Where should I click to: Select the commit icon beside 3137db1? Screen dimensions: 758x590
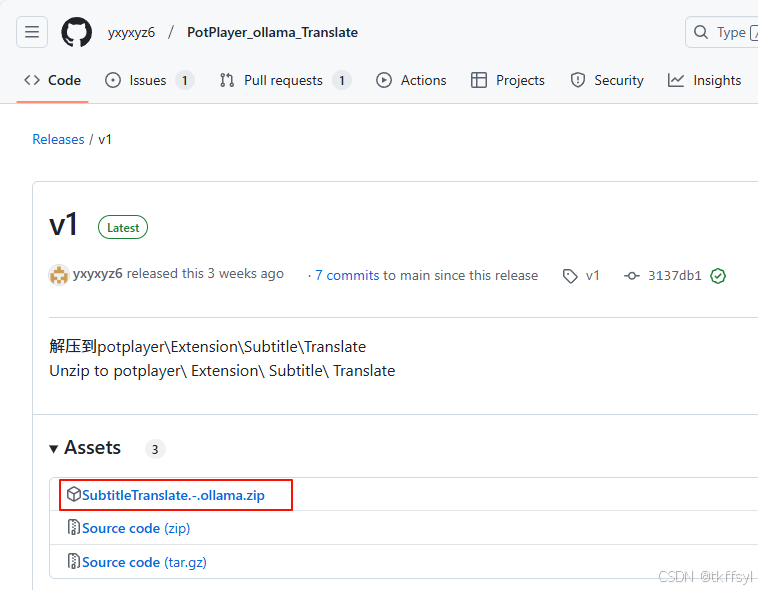click(x=631, y=276)
